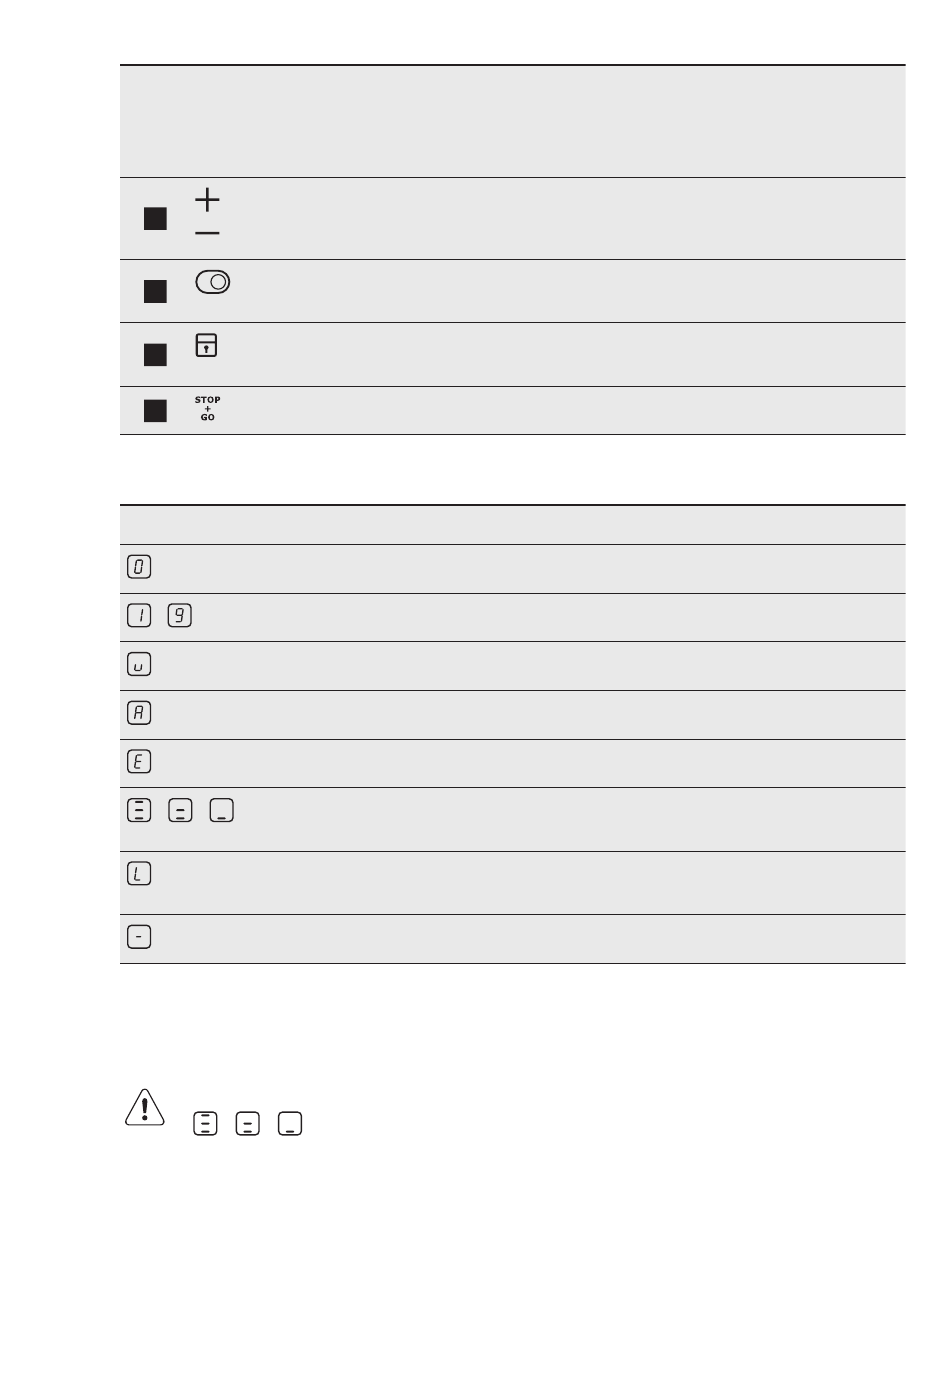This screenshot has height=1374, width=950.
Task: Click the display symbol showing 1
Action: tap(140, 615)
